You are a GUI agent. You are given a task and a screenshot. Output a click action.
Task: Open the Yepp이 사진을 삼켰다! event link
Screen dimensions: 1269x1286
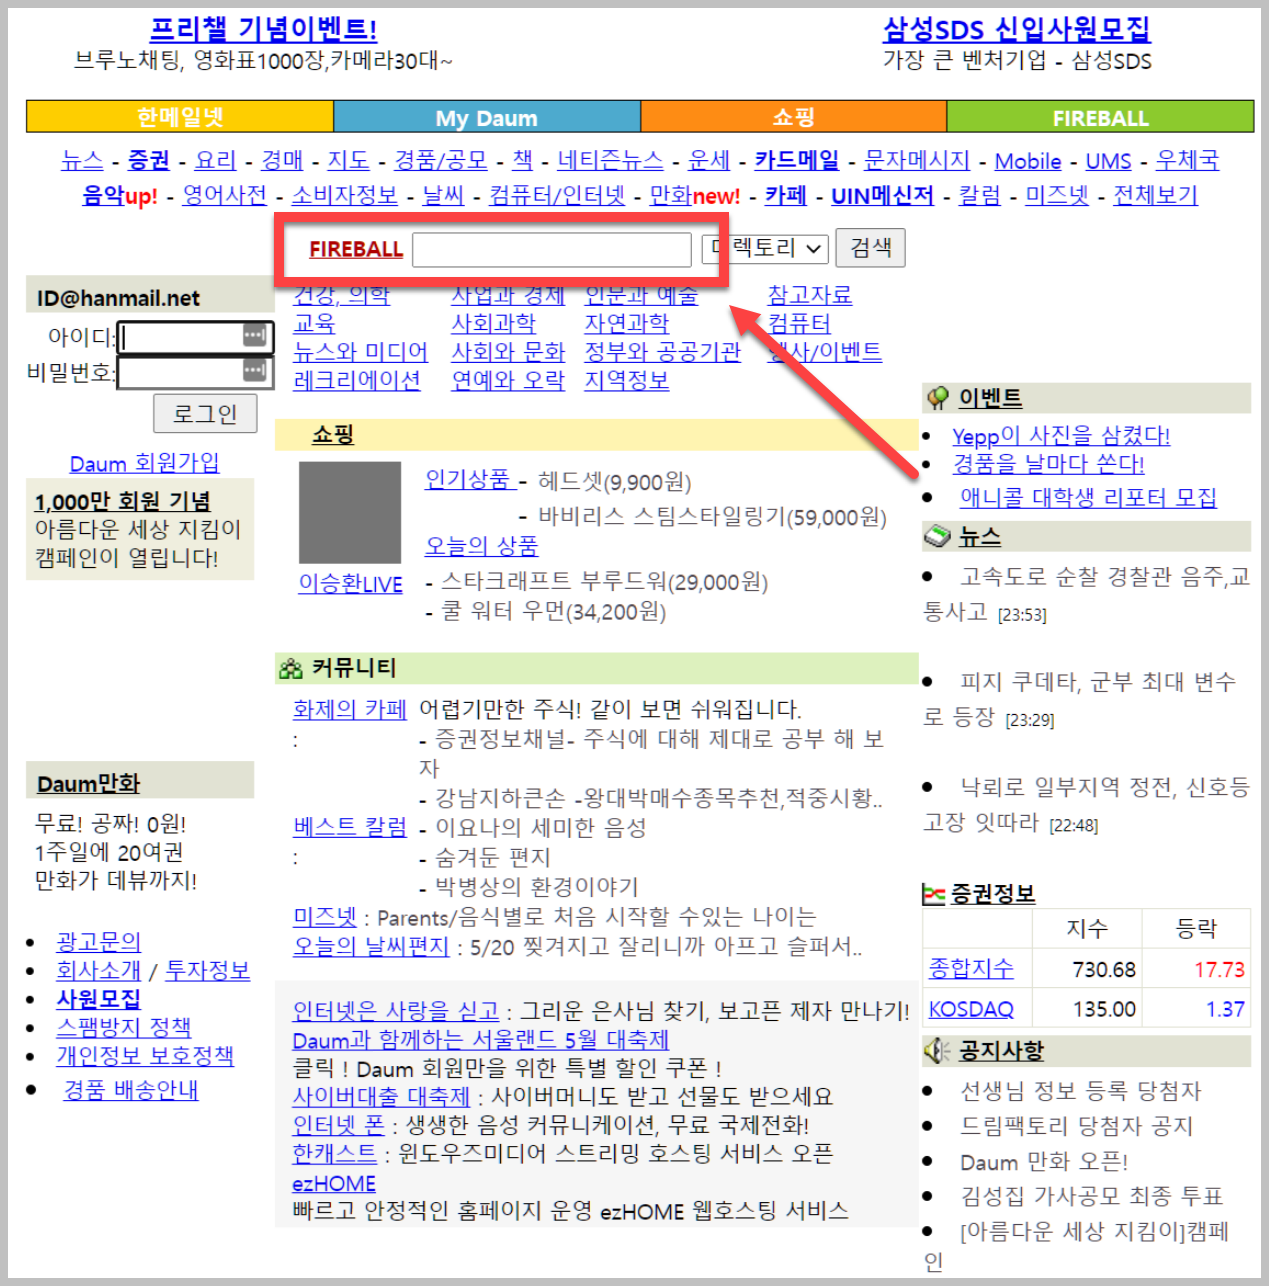click(x=1061, y=436)
